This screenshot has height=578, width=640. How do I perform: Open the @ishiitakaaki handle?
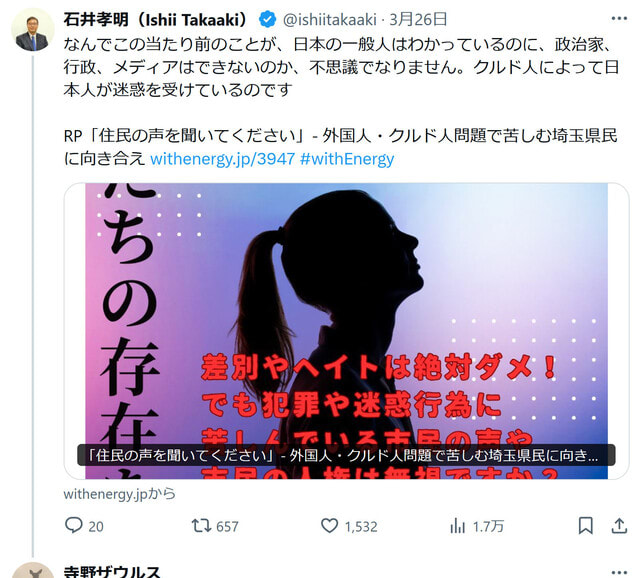click(329, 20)
